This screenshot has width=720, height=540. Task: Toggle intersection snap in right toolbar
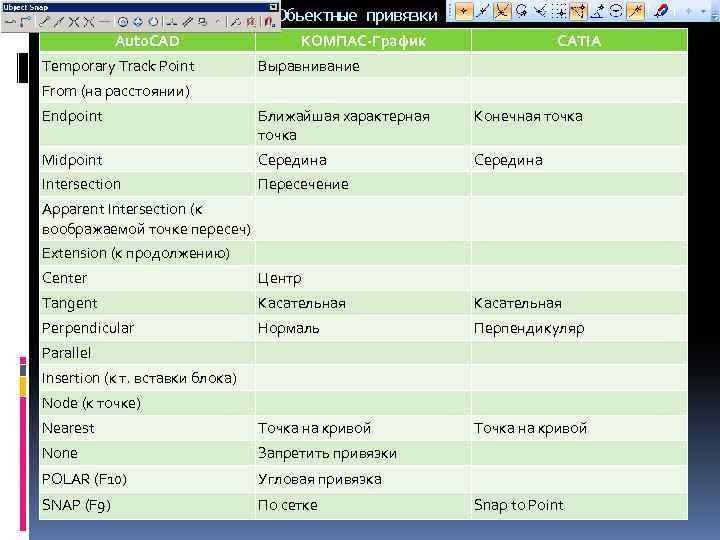(x=502, y=11)
